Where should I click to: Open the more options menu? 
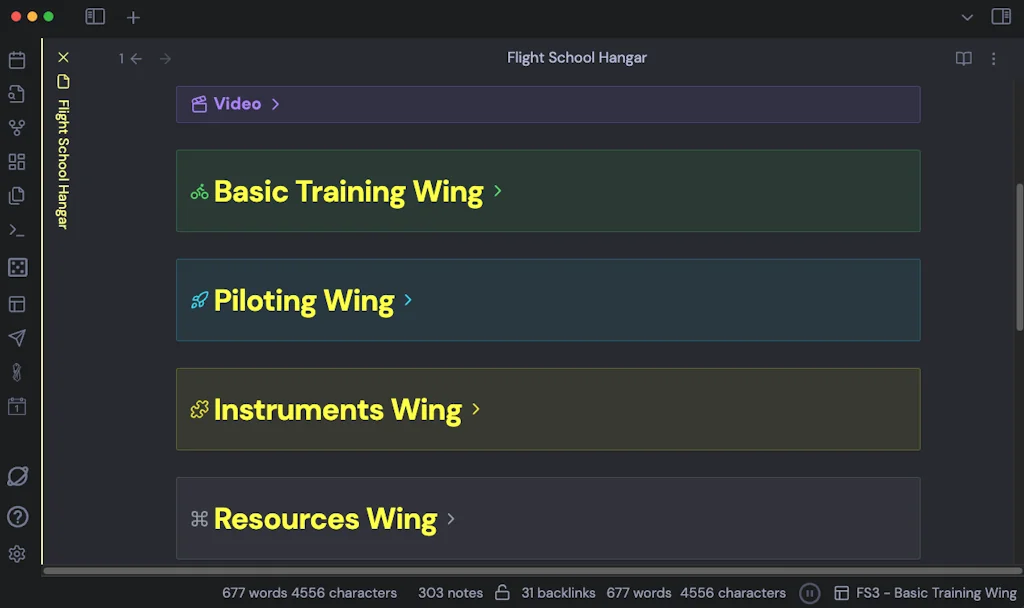pos(994,58)
